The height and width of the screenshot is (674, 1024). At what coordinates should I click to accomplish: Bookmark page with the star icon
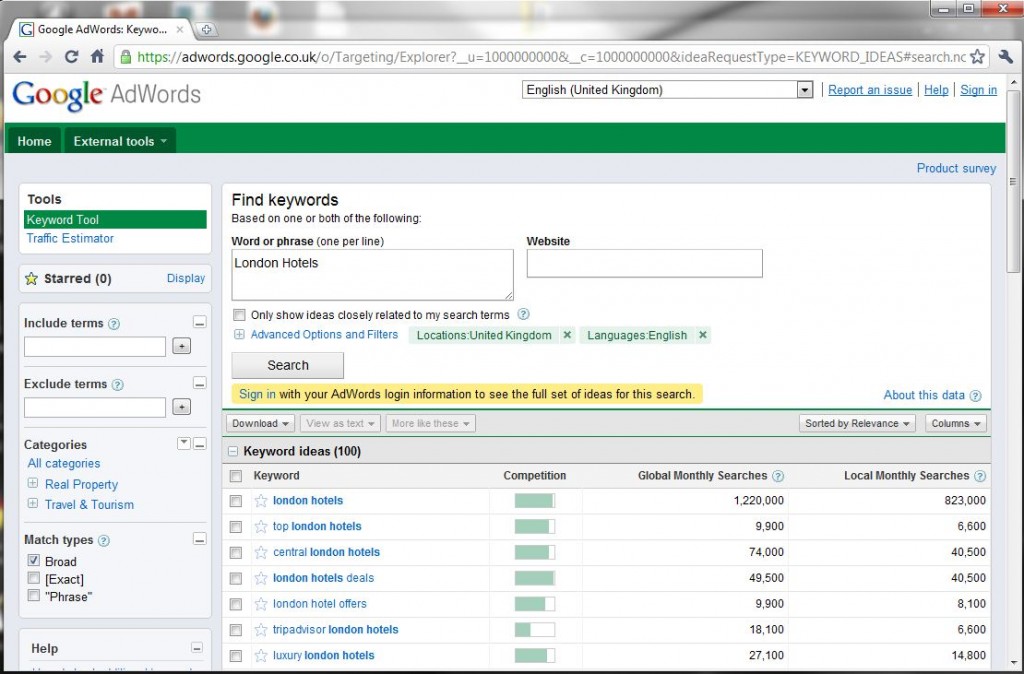click(x=977, y=57)
